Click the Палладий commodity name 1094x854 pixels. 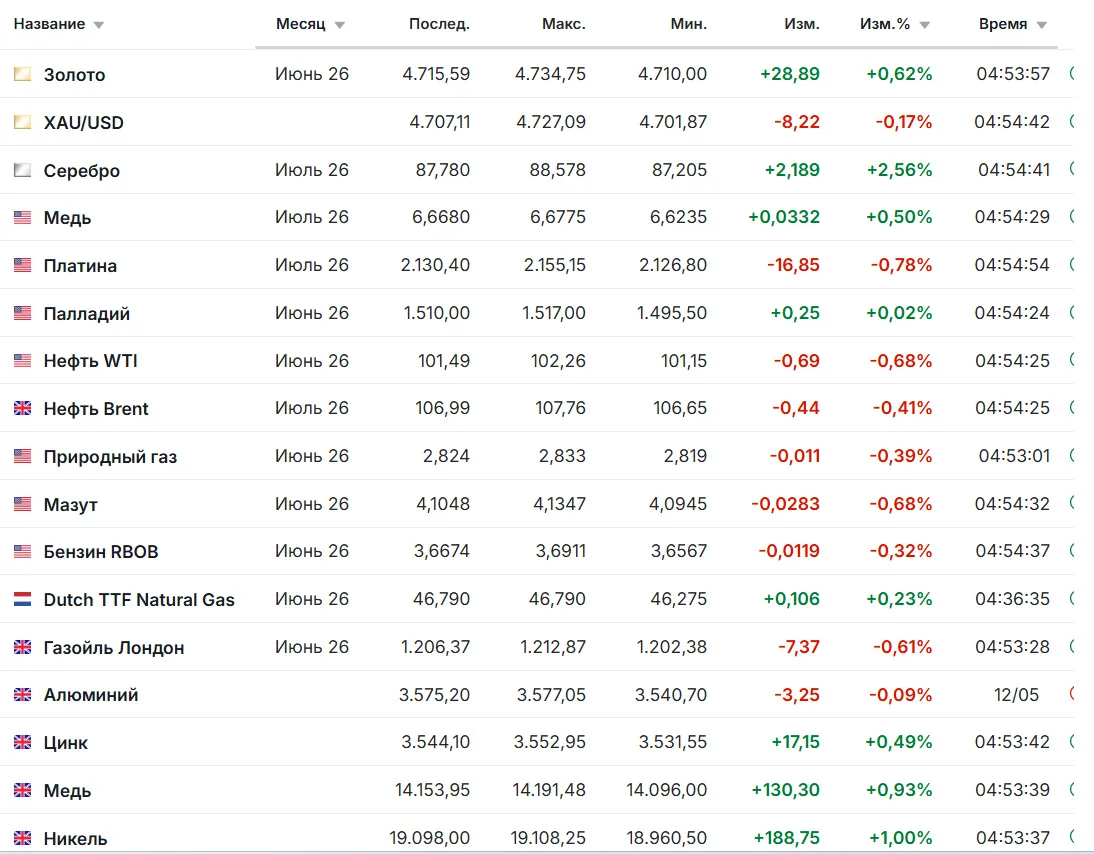(87, 314)
